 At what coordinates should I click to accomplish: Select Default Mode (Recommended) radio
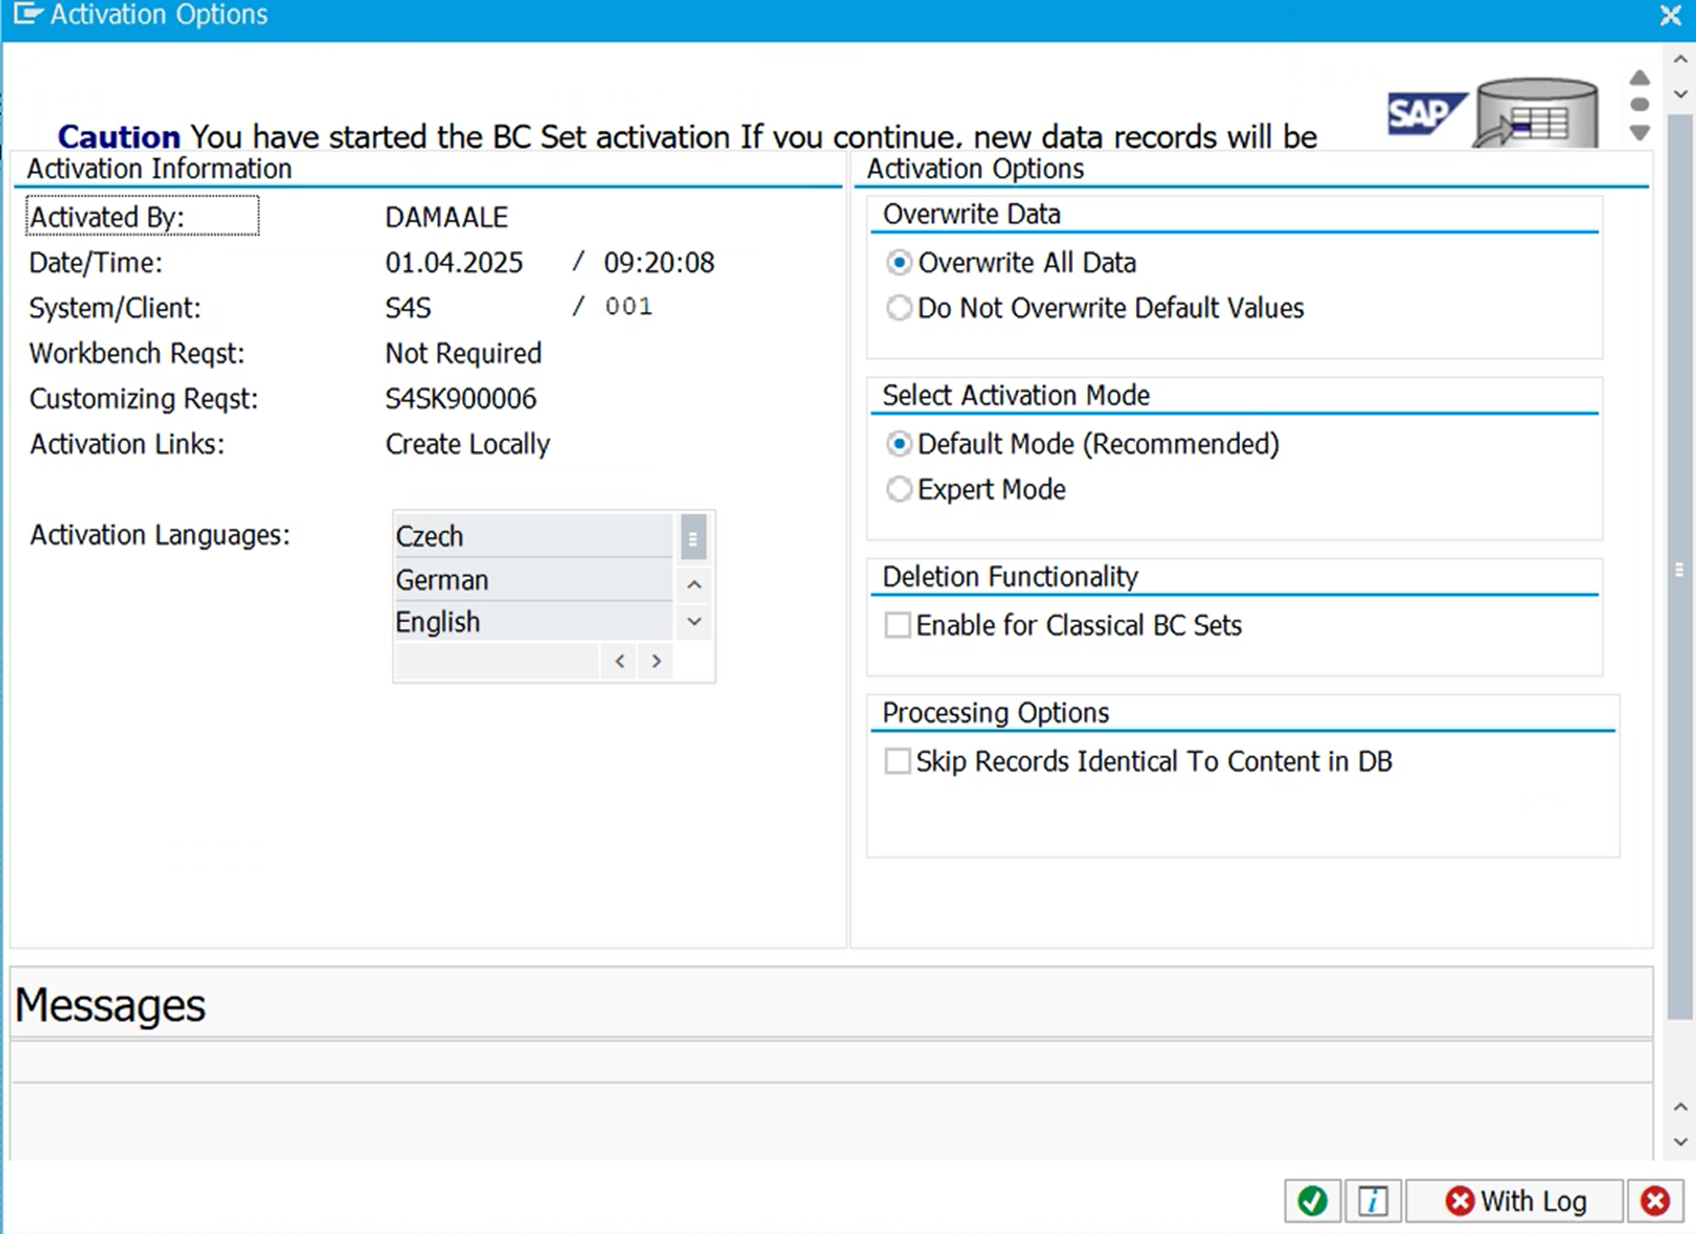[x=899, y=444]
